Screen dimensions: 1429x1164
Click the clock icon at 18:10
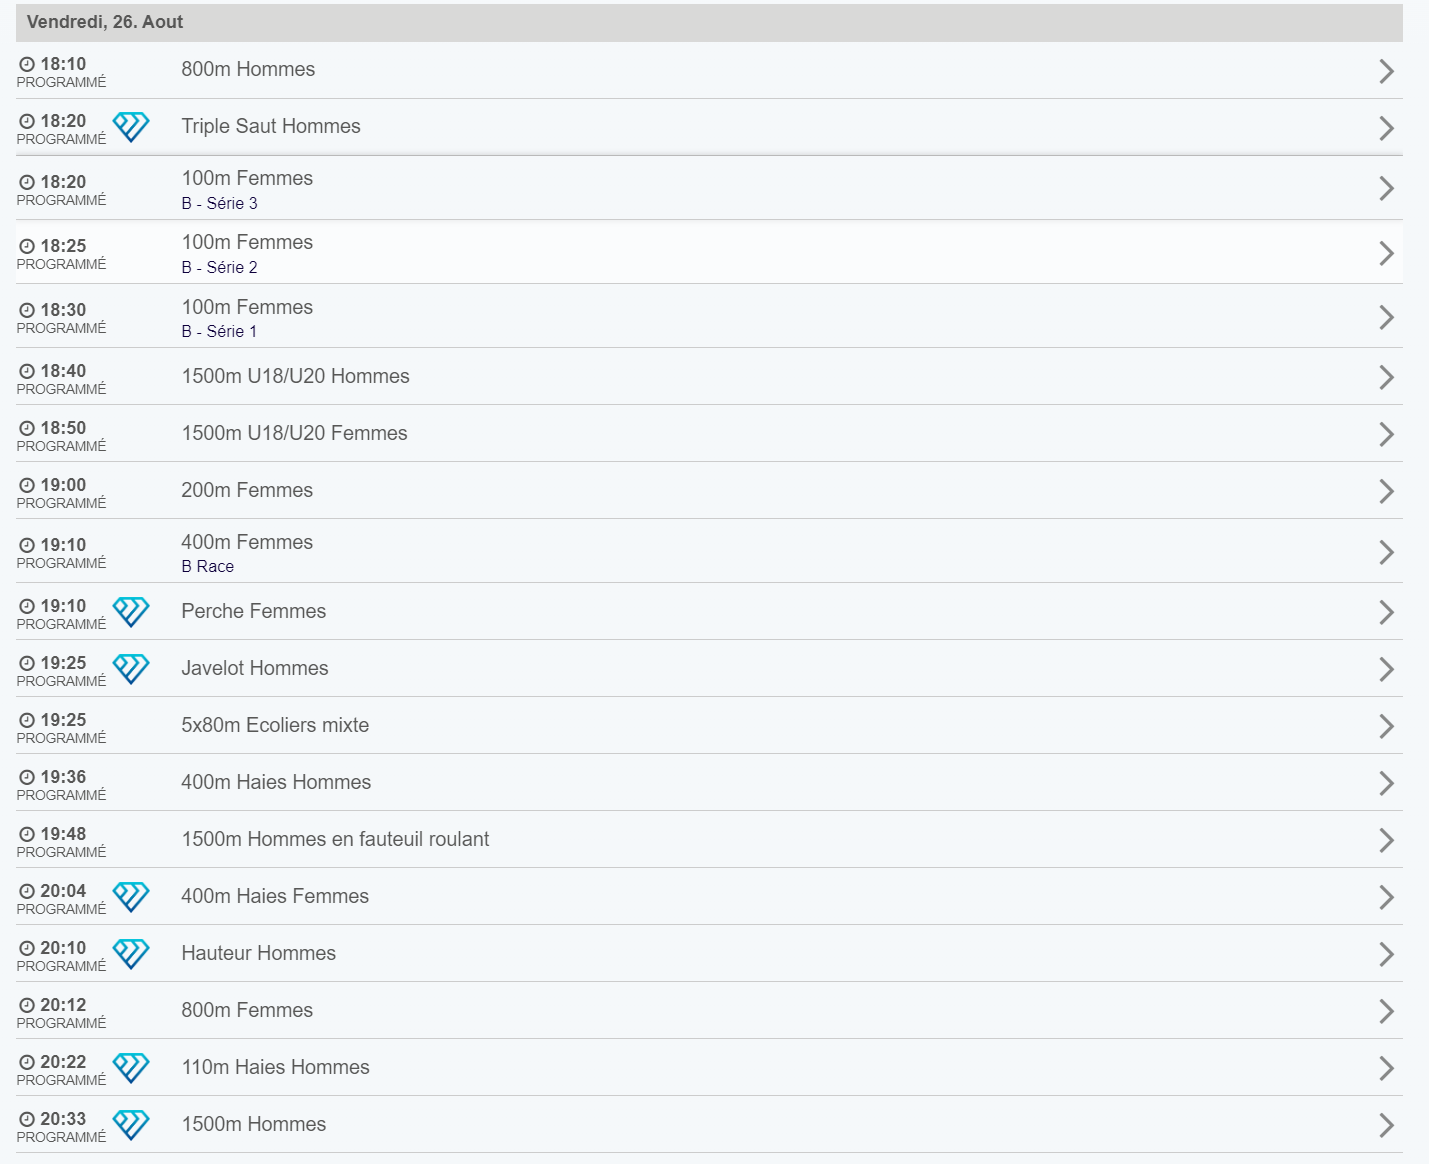click(x=27, y=64)
